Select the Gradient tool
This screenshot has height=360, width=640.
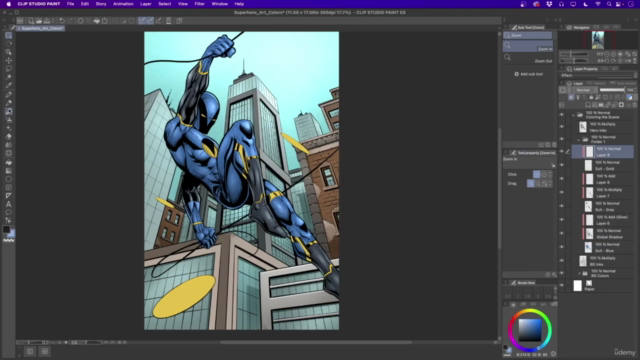[x=9, y=171]
